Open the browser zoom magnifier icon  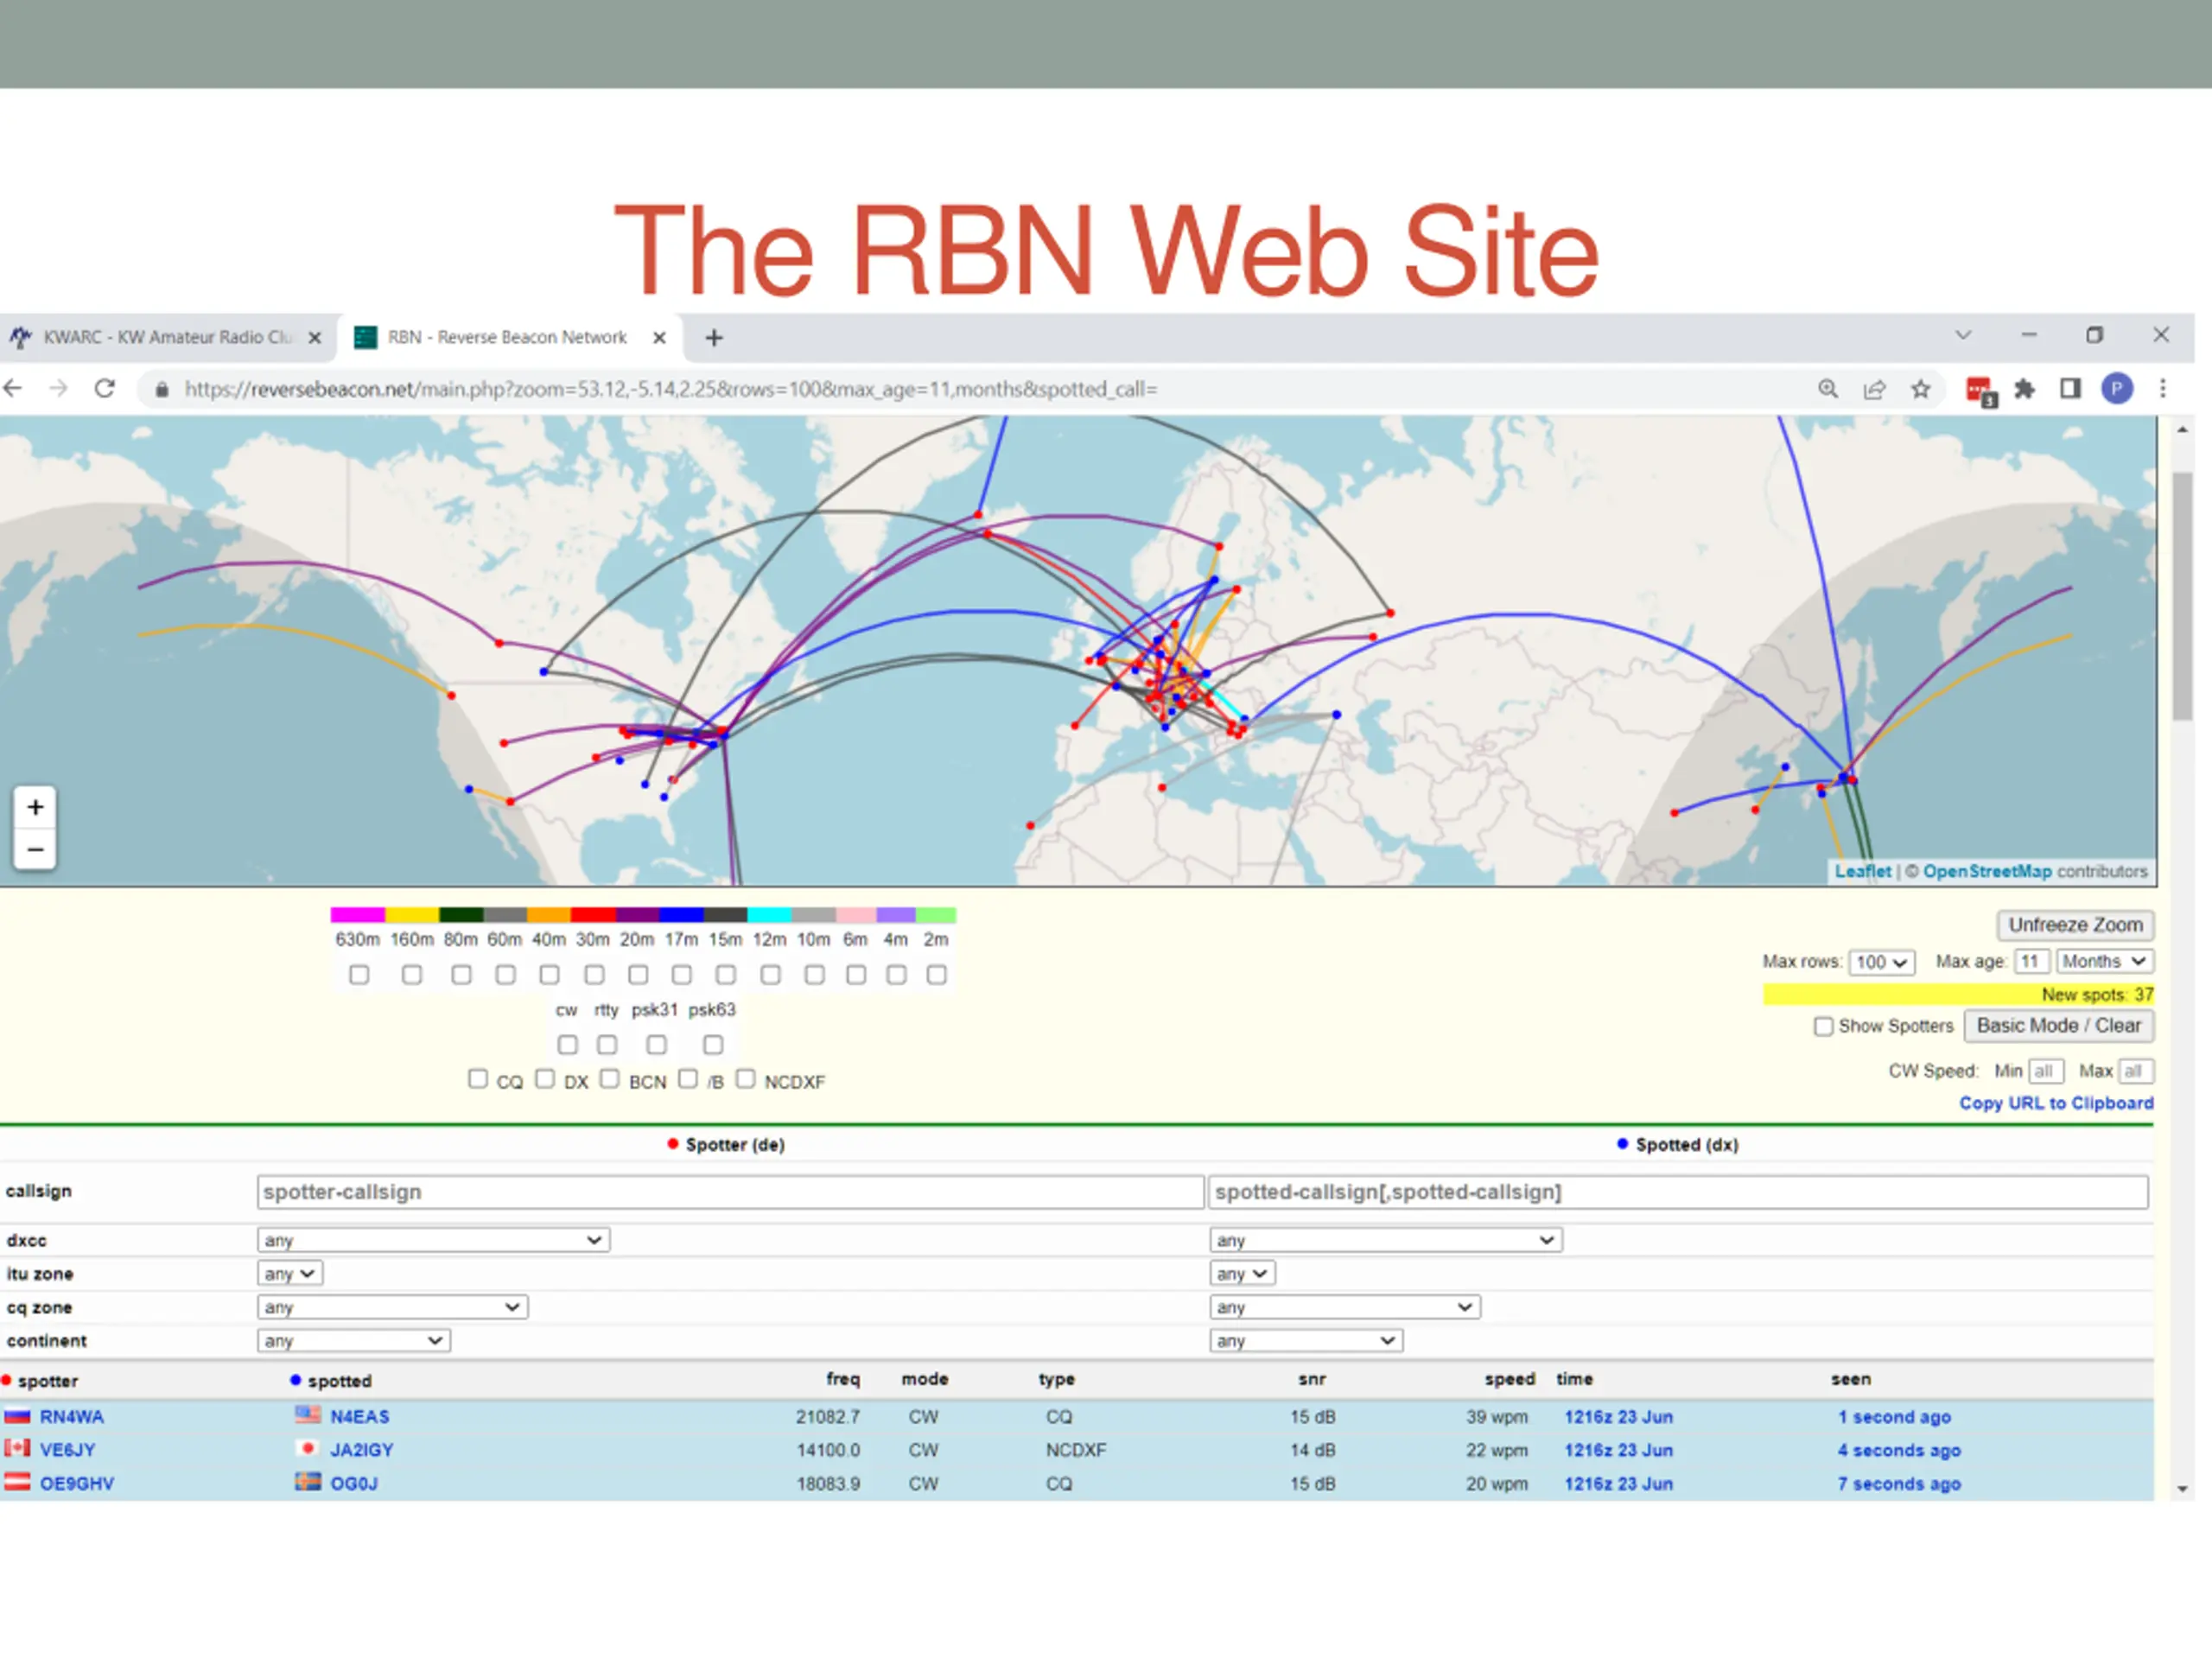click(x=1828, y=389)
